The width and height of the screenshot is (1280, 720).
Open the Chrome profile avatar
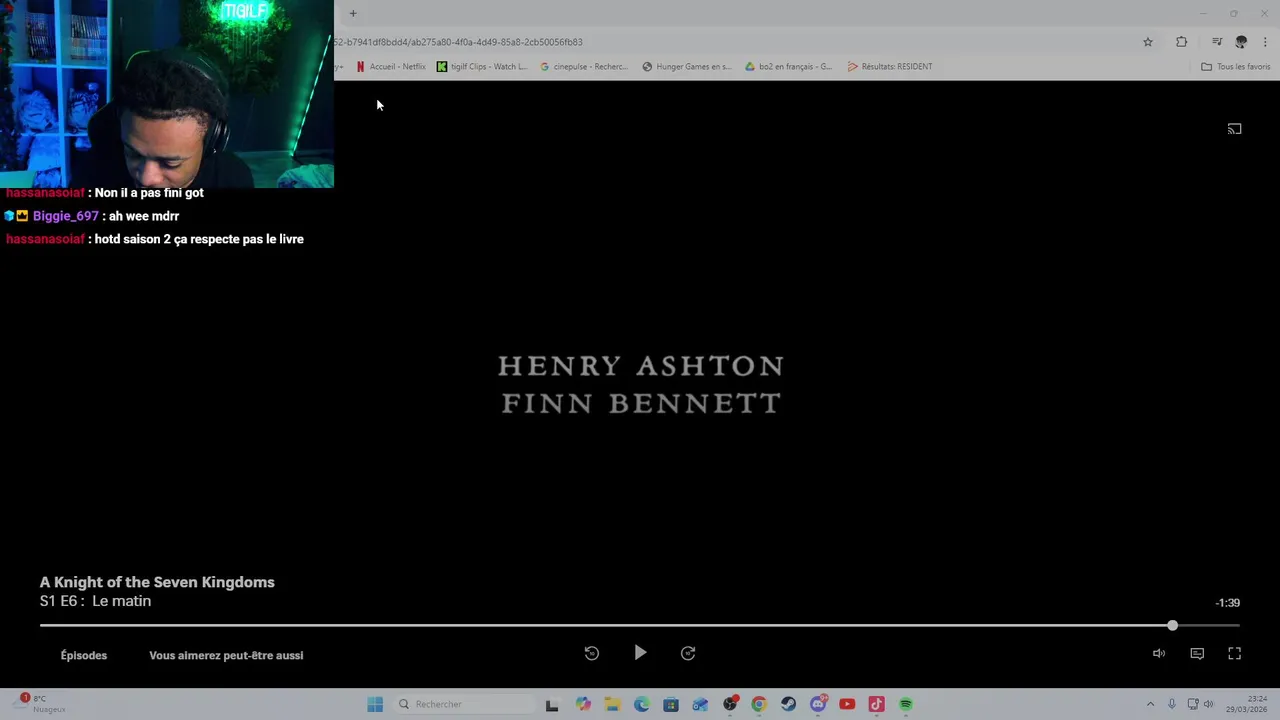tap(1241, 42)
